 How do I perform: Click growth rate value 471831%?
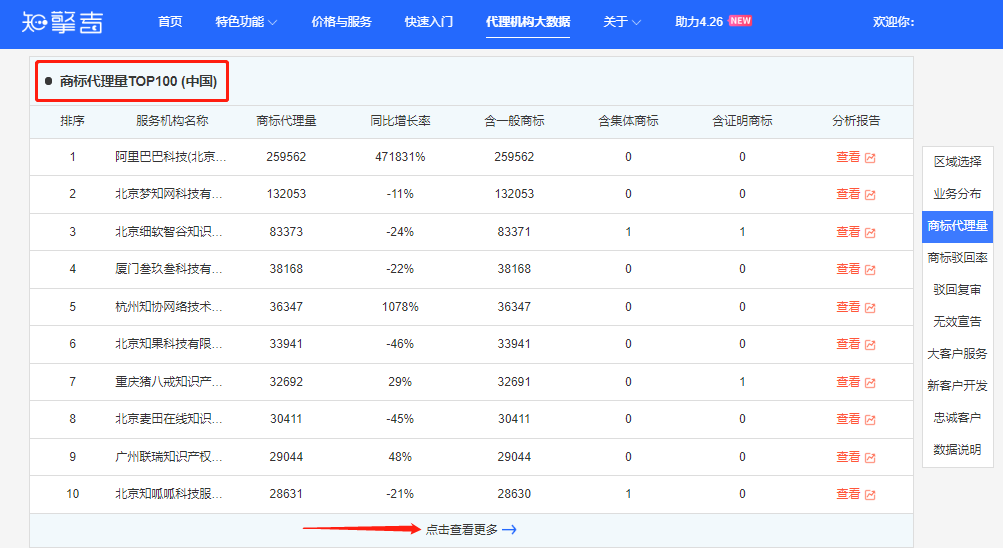(400, 157)
